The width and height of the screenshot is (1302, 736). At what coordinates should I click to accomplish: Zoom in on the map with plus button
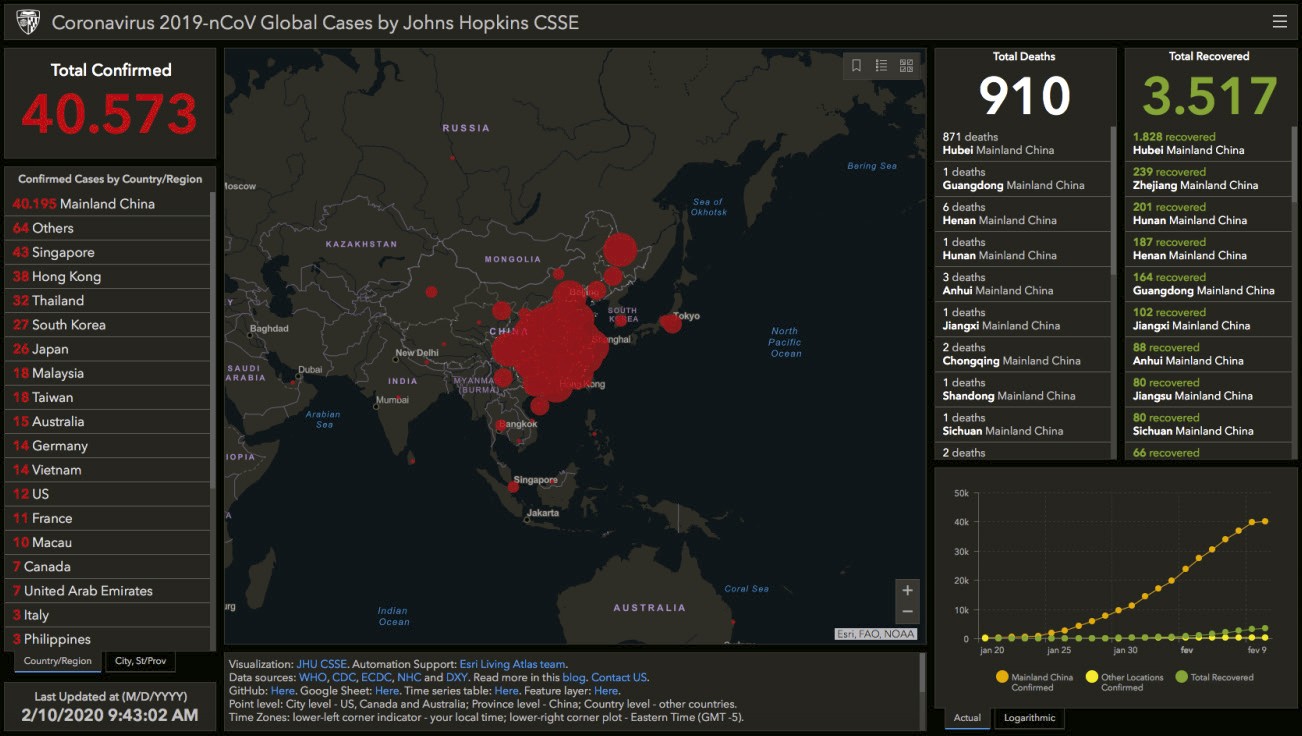(x=907, y=590)
